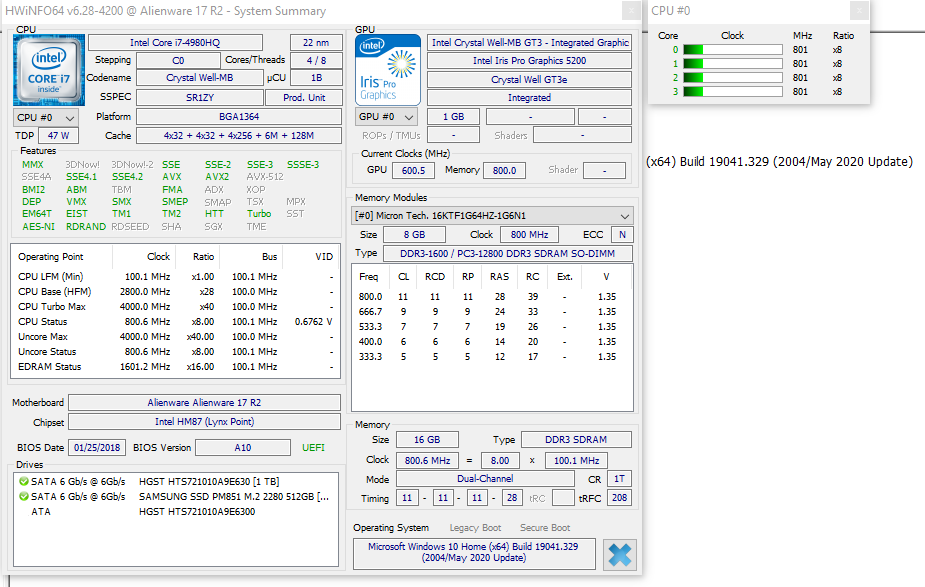
Task: Click the DDR3-1600 memory type field
Action: [x=508, y=254]
